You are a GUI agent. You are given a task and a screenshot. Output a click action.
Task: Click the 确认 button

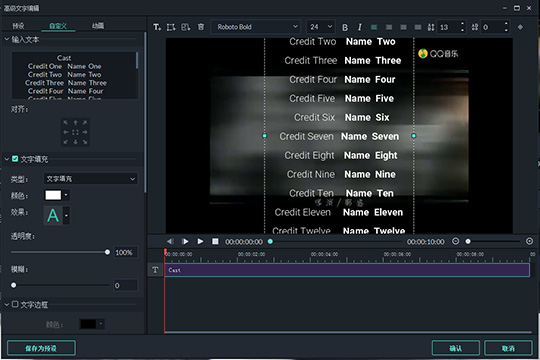tap(456, 348)
